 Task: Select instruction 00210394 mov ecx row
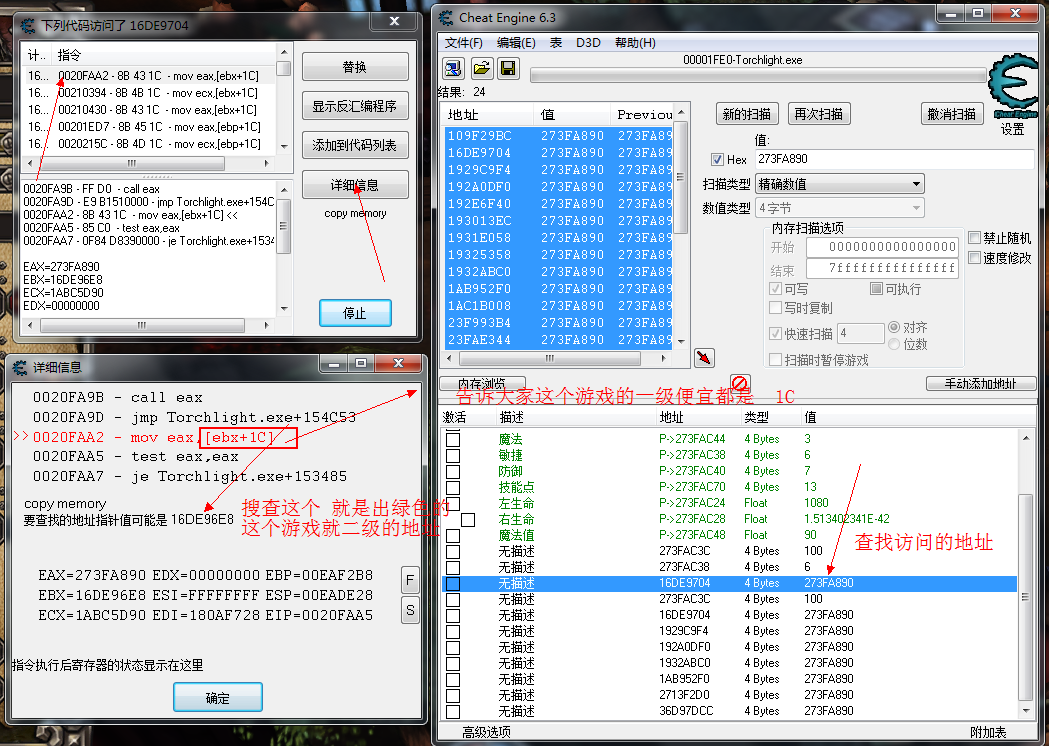[151, 93]
